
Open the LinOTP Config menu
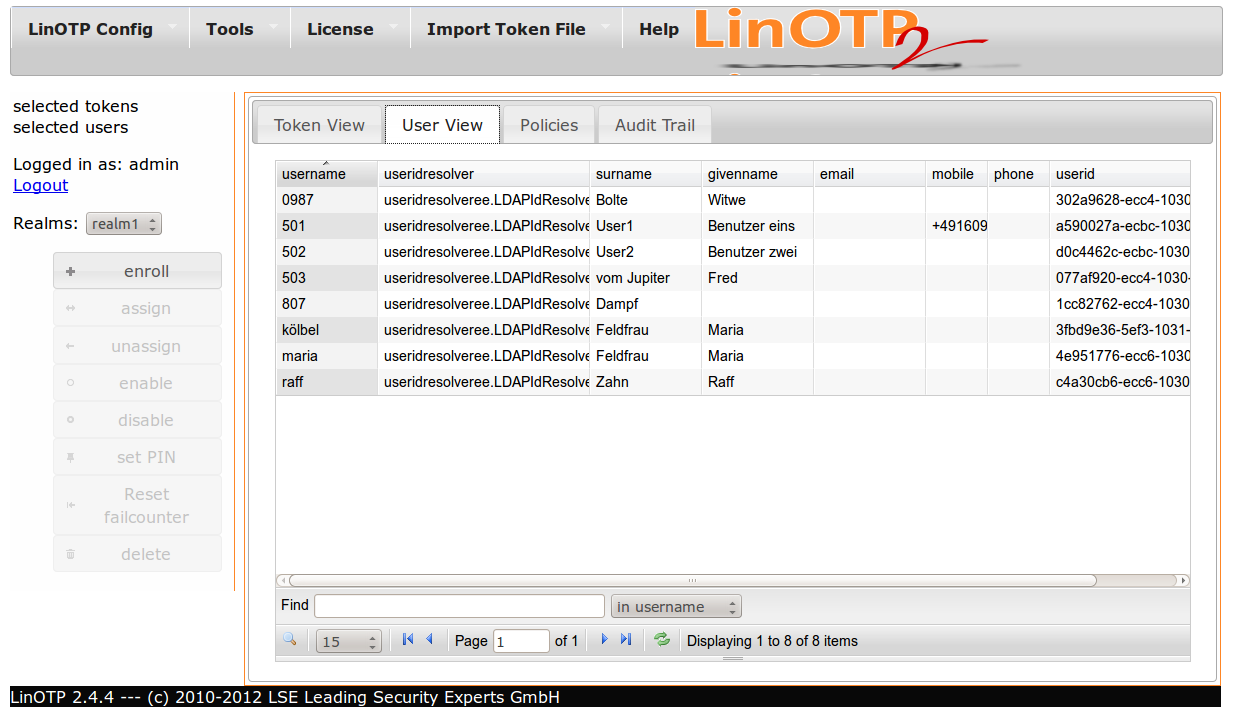tap(91, 29)
